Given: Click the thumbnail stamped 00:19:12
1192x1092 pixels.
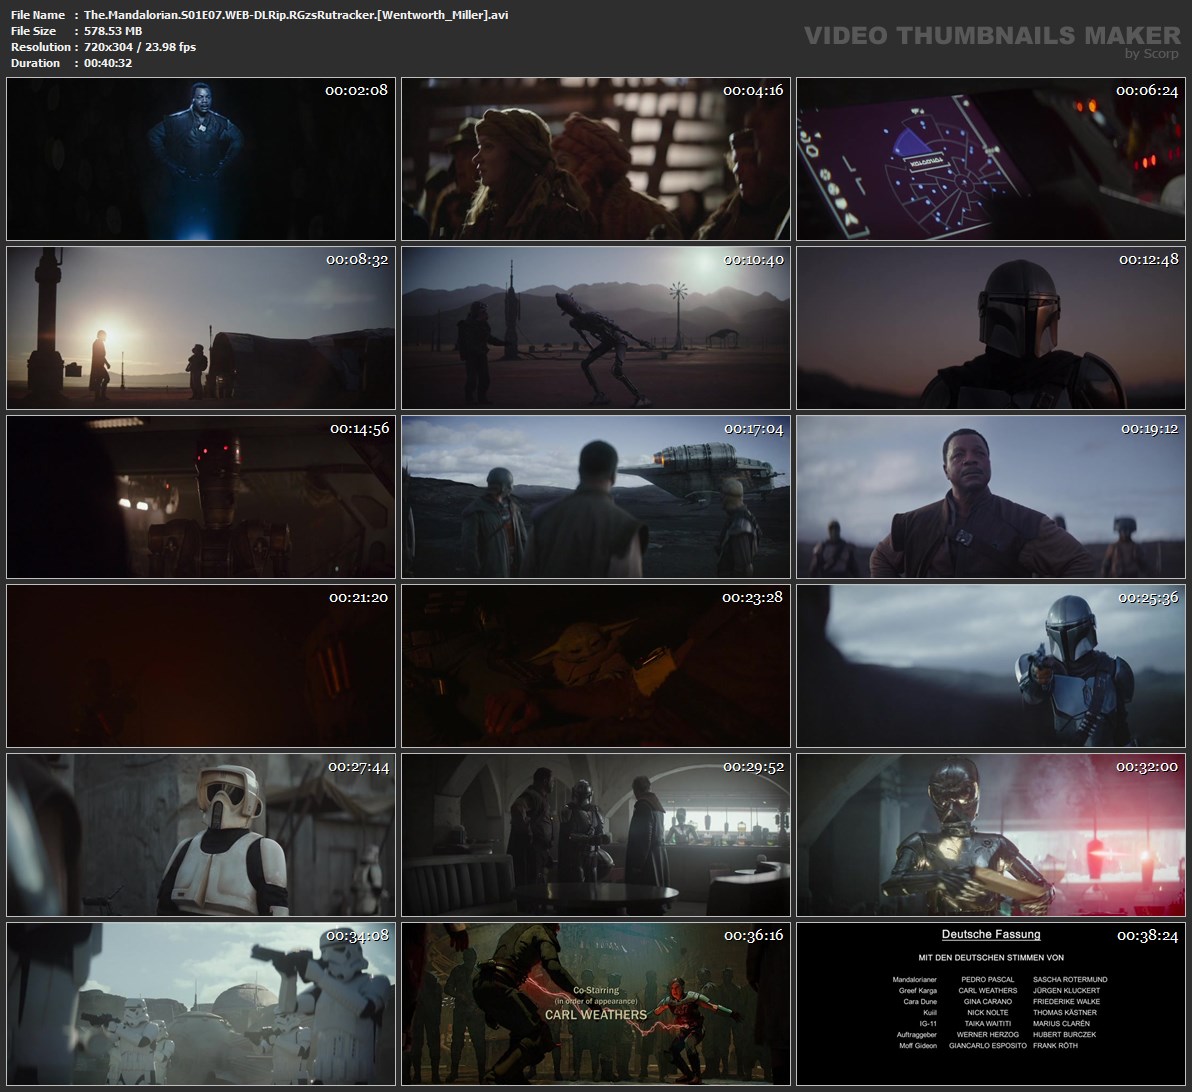Looking at the screenshot, I should coord(991,497).
